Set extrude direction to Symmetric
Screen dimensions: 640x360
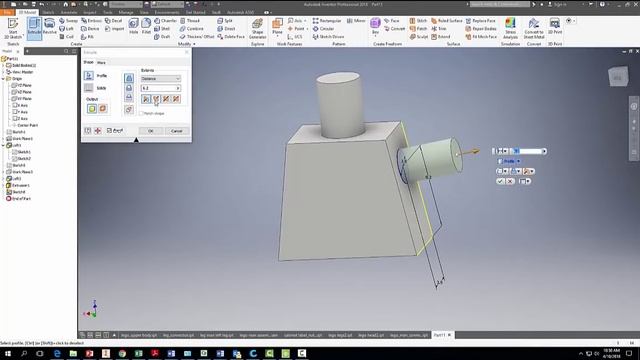(166, 99)
